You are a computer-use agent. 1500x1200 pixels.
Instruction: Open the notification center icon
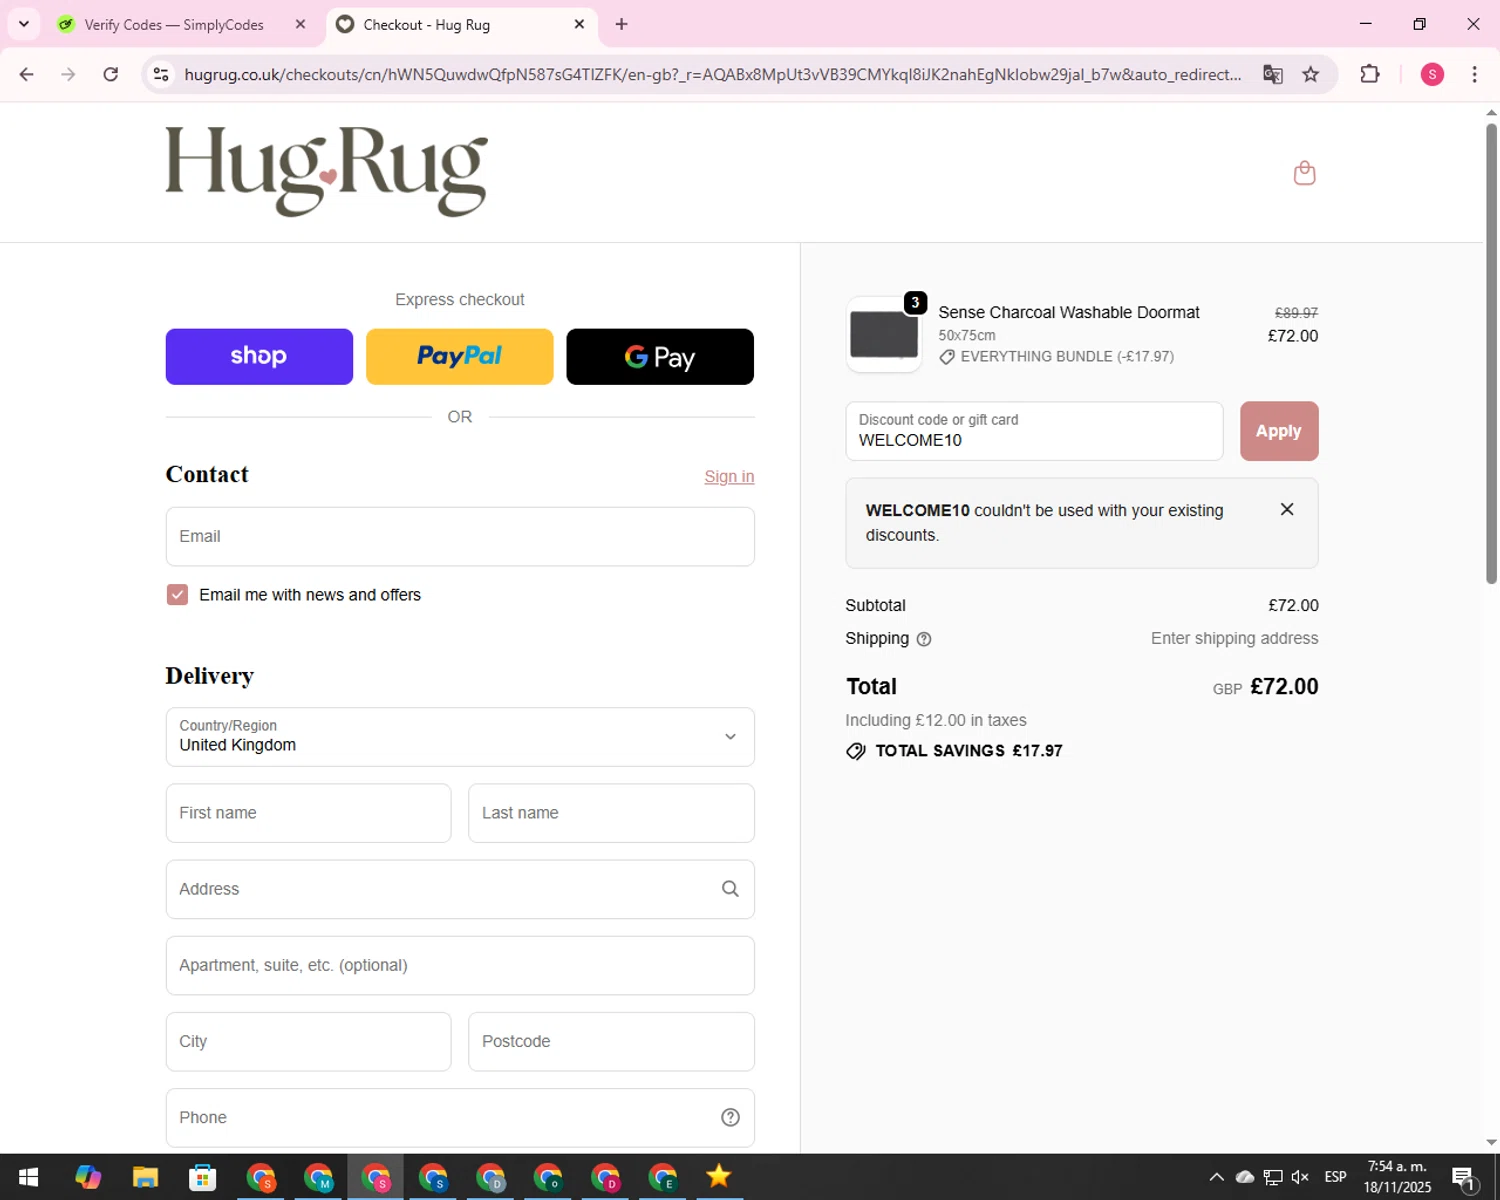coord(1464,1178)
